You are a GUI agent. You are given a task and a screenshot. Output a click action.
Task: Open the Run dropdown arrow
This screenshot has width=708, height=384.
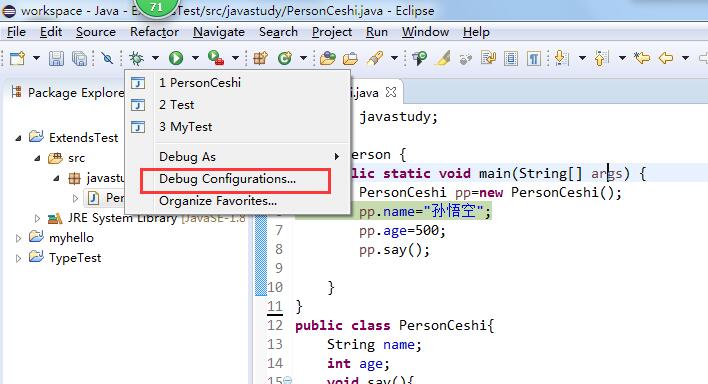pos(195,58)
